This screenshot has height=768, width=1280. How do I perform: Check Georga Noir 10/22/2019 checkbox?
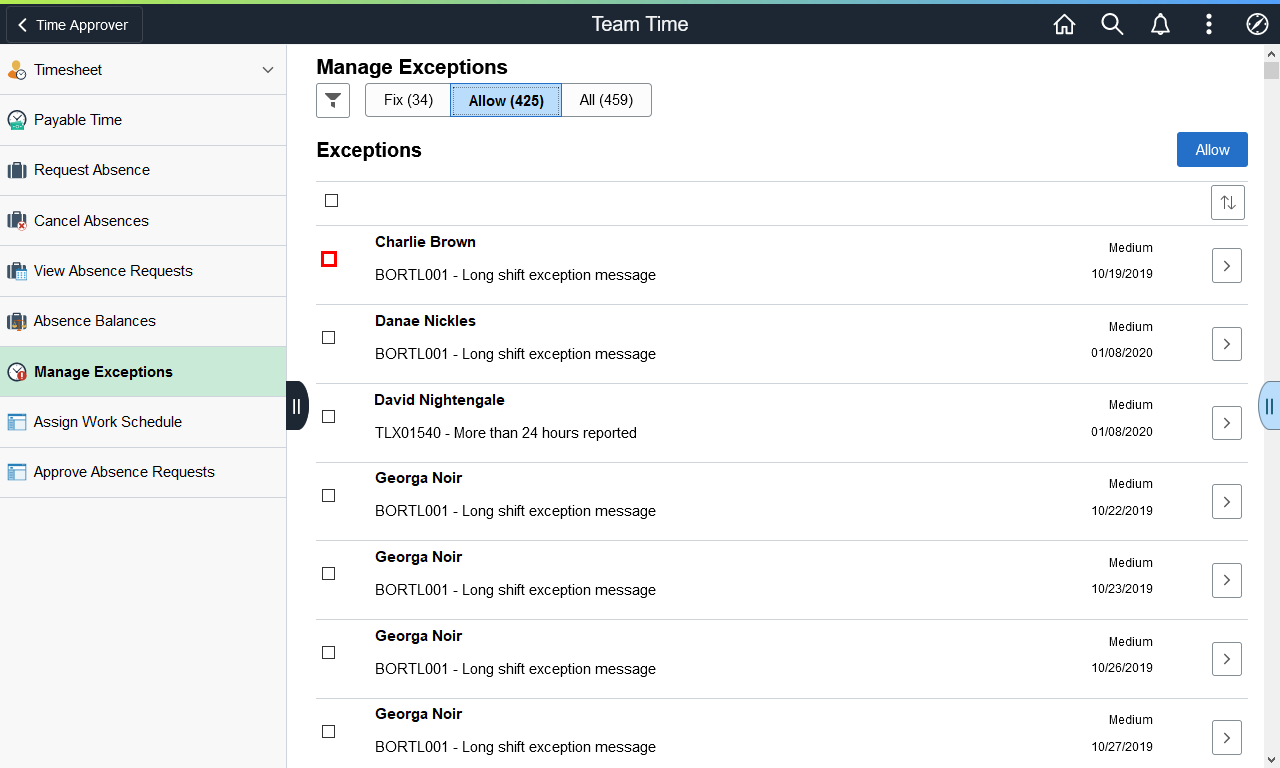(x=329, y=496)
